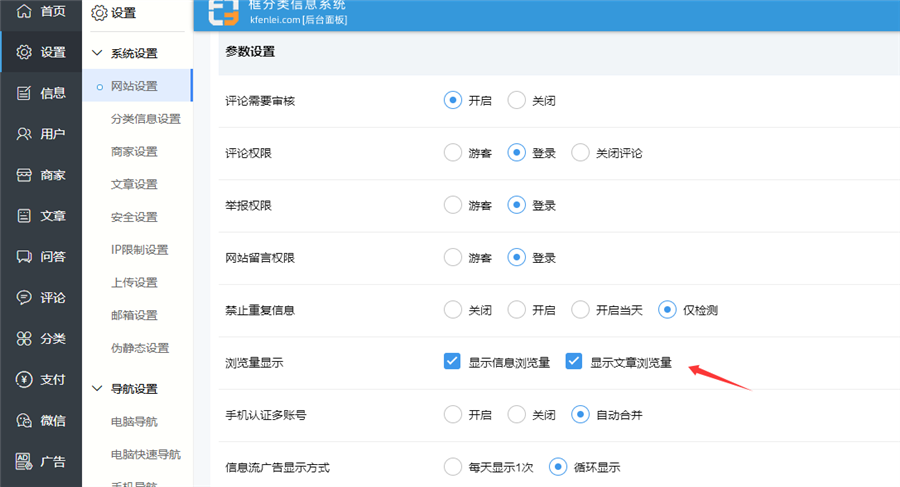Open the 商家 merchants icon
Image resolution: width=900 pixels, height=487 pixels.
click(x=24, y=175)
